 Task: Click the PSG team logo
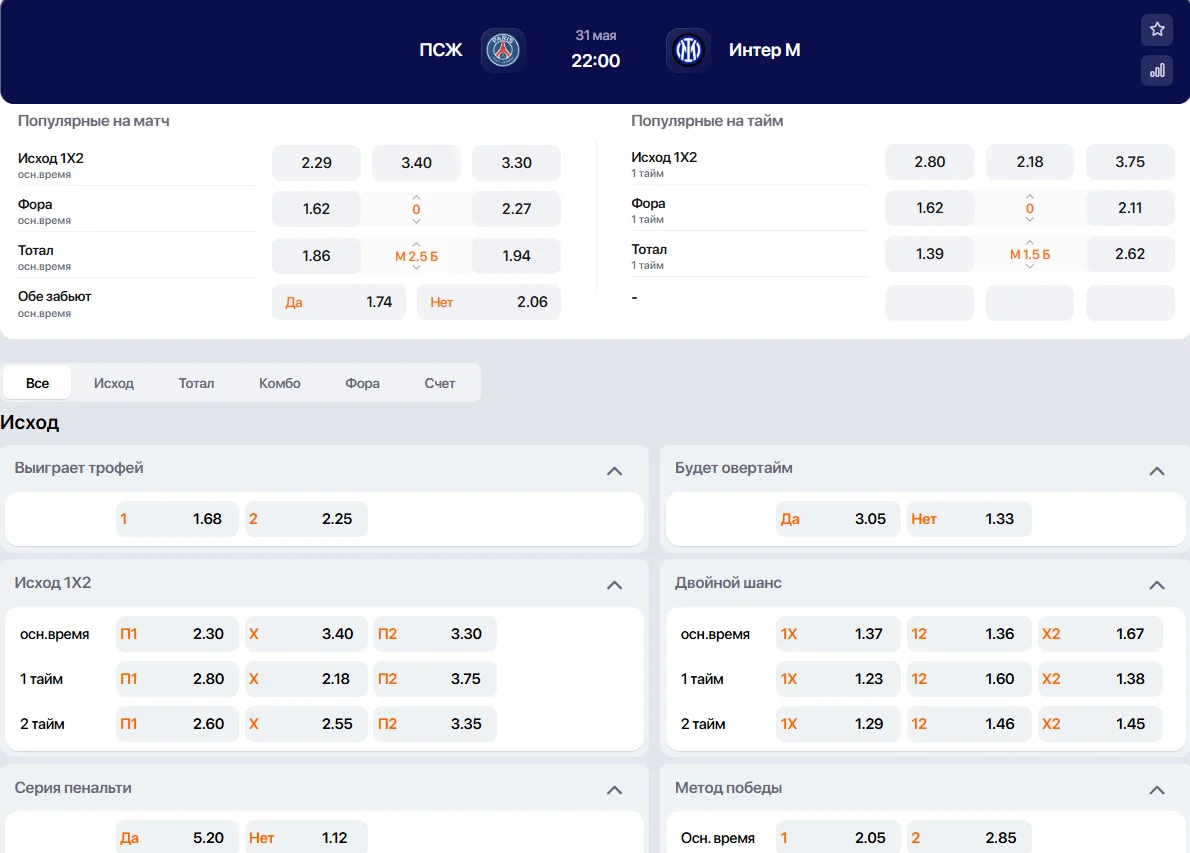tap(503, 50)
